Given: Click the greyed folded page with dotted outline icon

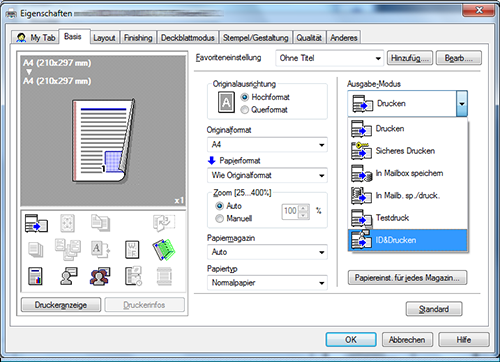Looking at the screenshot, I should [x=164, y=223].
